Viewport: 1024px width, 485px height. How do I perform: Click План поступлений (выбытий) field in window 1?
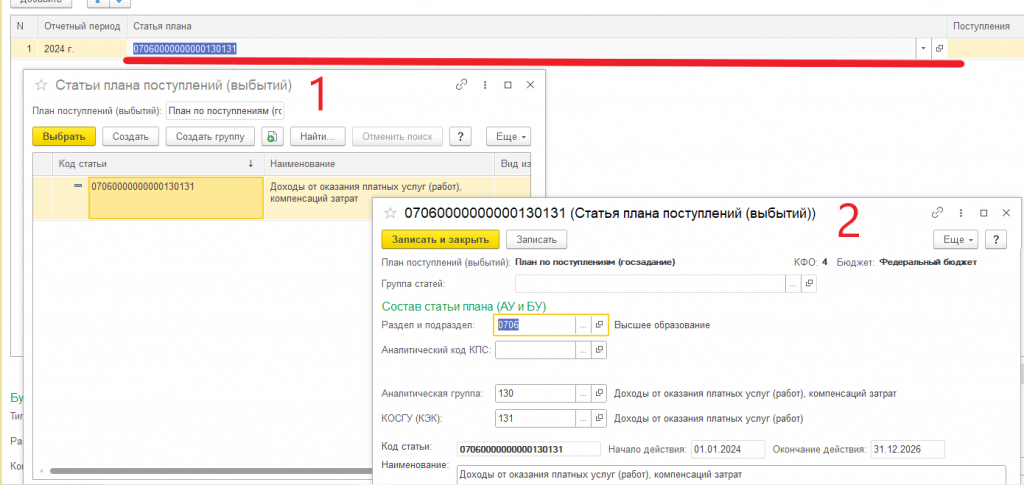[x=225, y=111]
